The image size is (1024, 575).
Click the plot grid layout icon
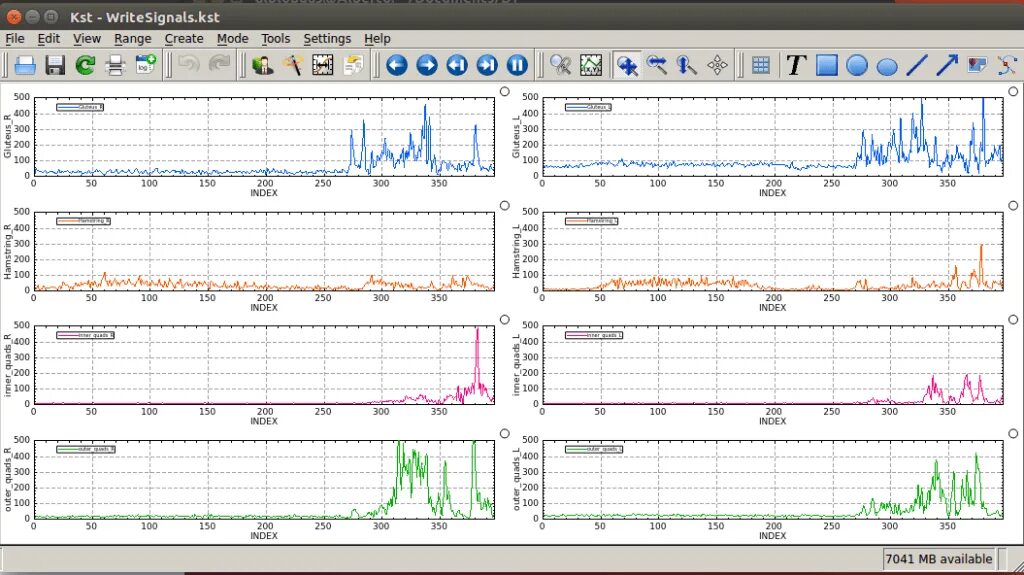click(761, 65)
